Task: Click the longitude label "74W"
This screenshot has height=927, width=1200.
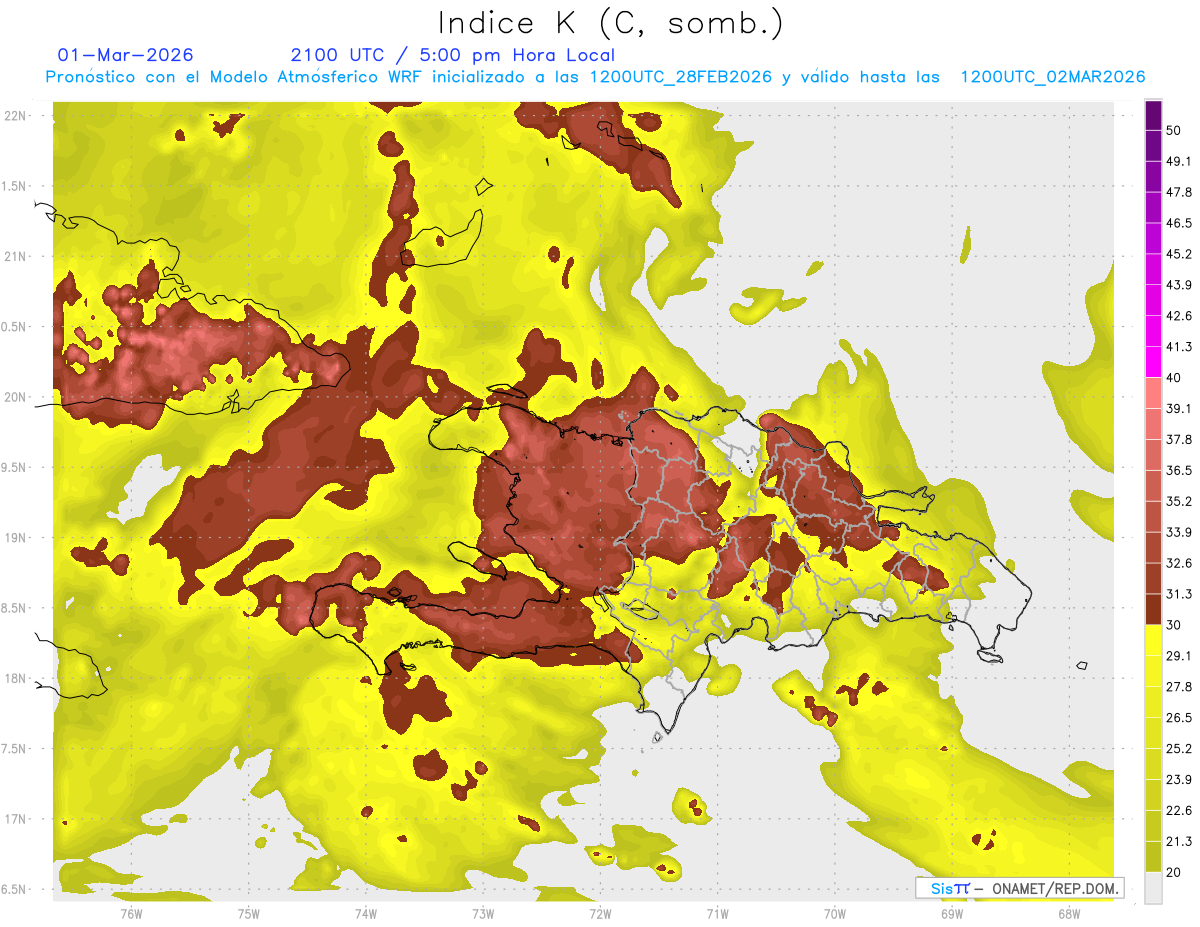Action: (366, 913)
